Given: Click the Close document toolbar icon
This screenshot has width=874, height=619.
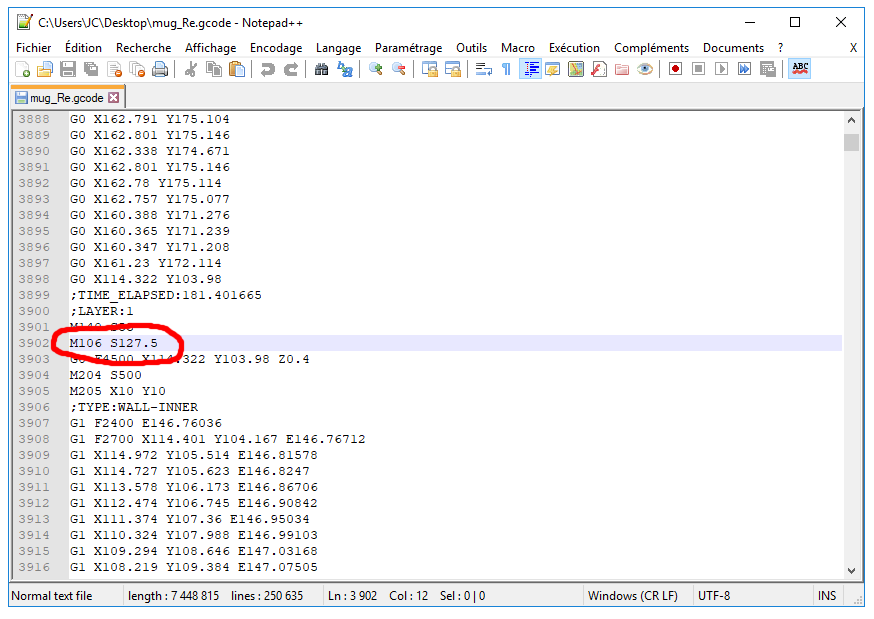Looking at the screenshot, I should point(114,69).
